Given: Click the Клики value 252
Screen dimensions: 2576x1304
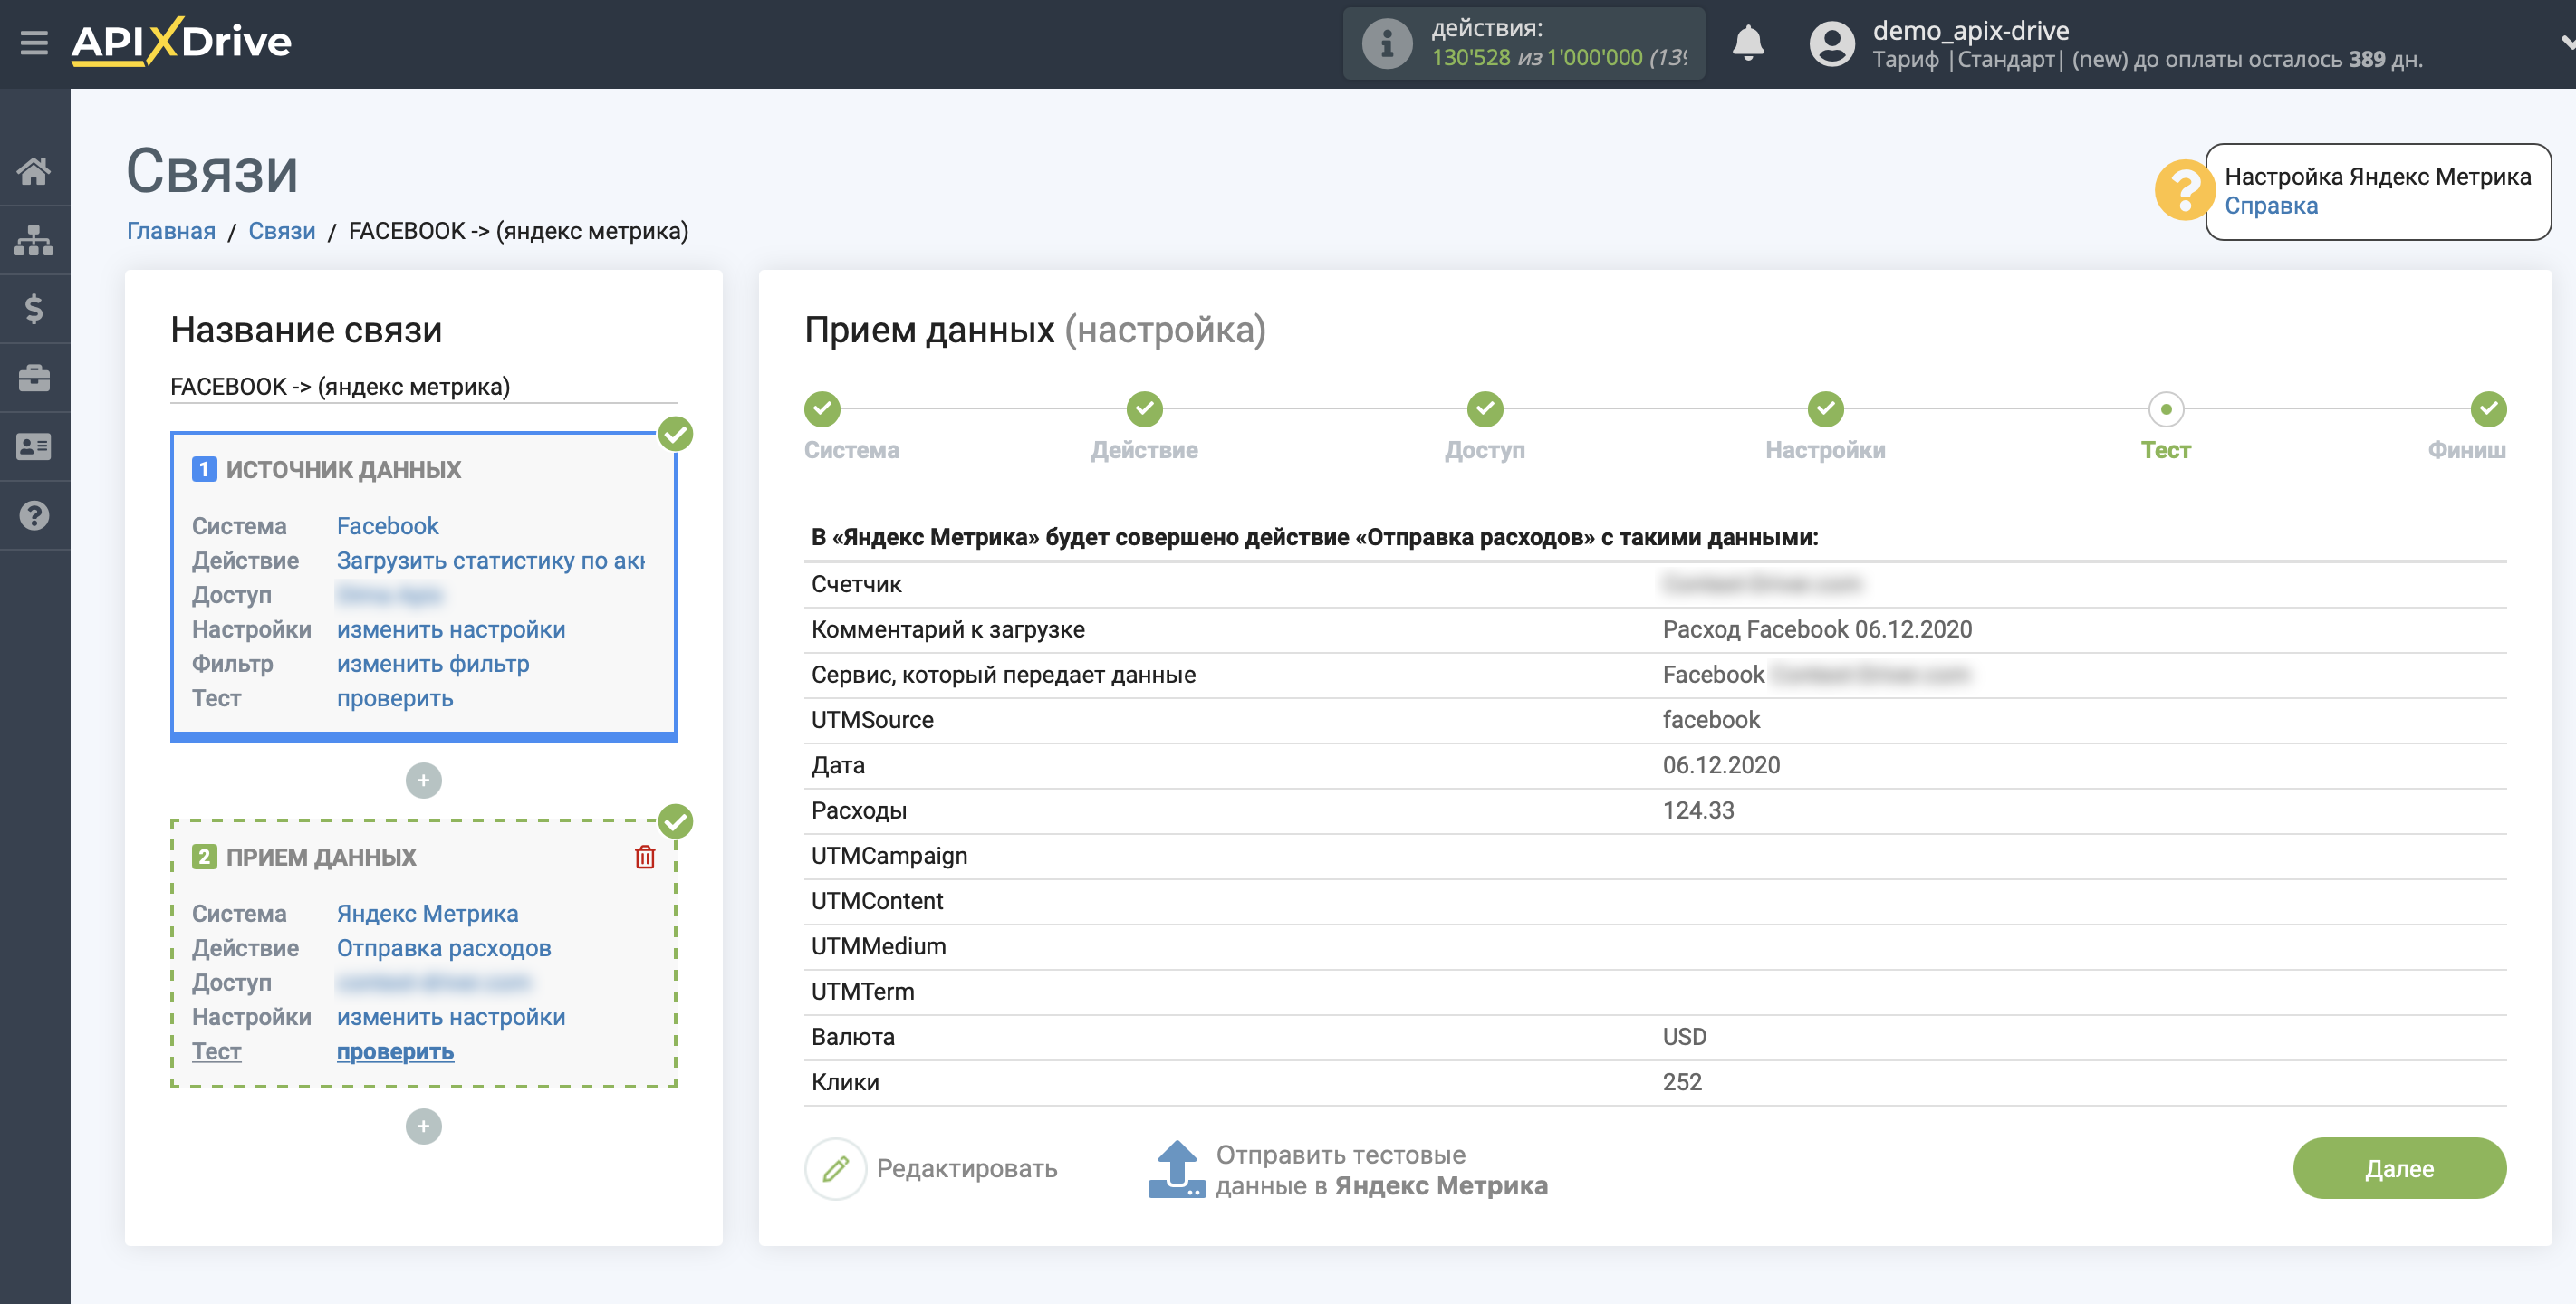Looking at the screenshot, I should click(1681, 1082).
